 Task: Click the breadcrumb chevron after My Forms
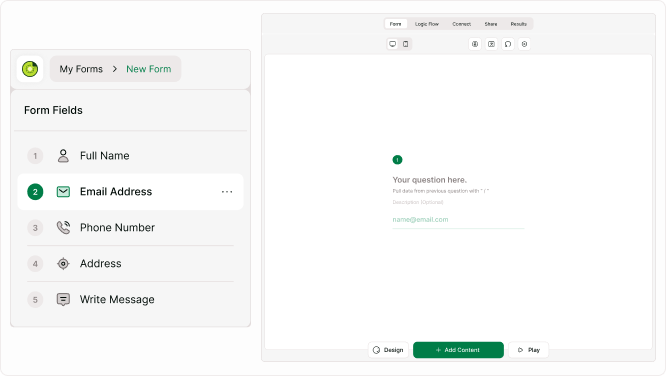point(115,69)
